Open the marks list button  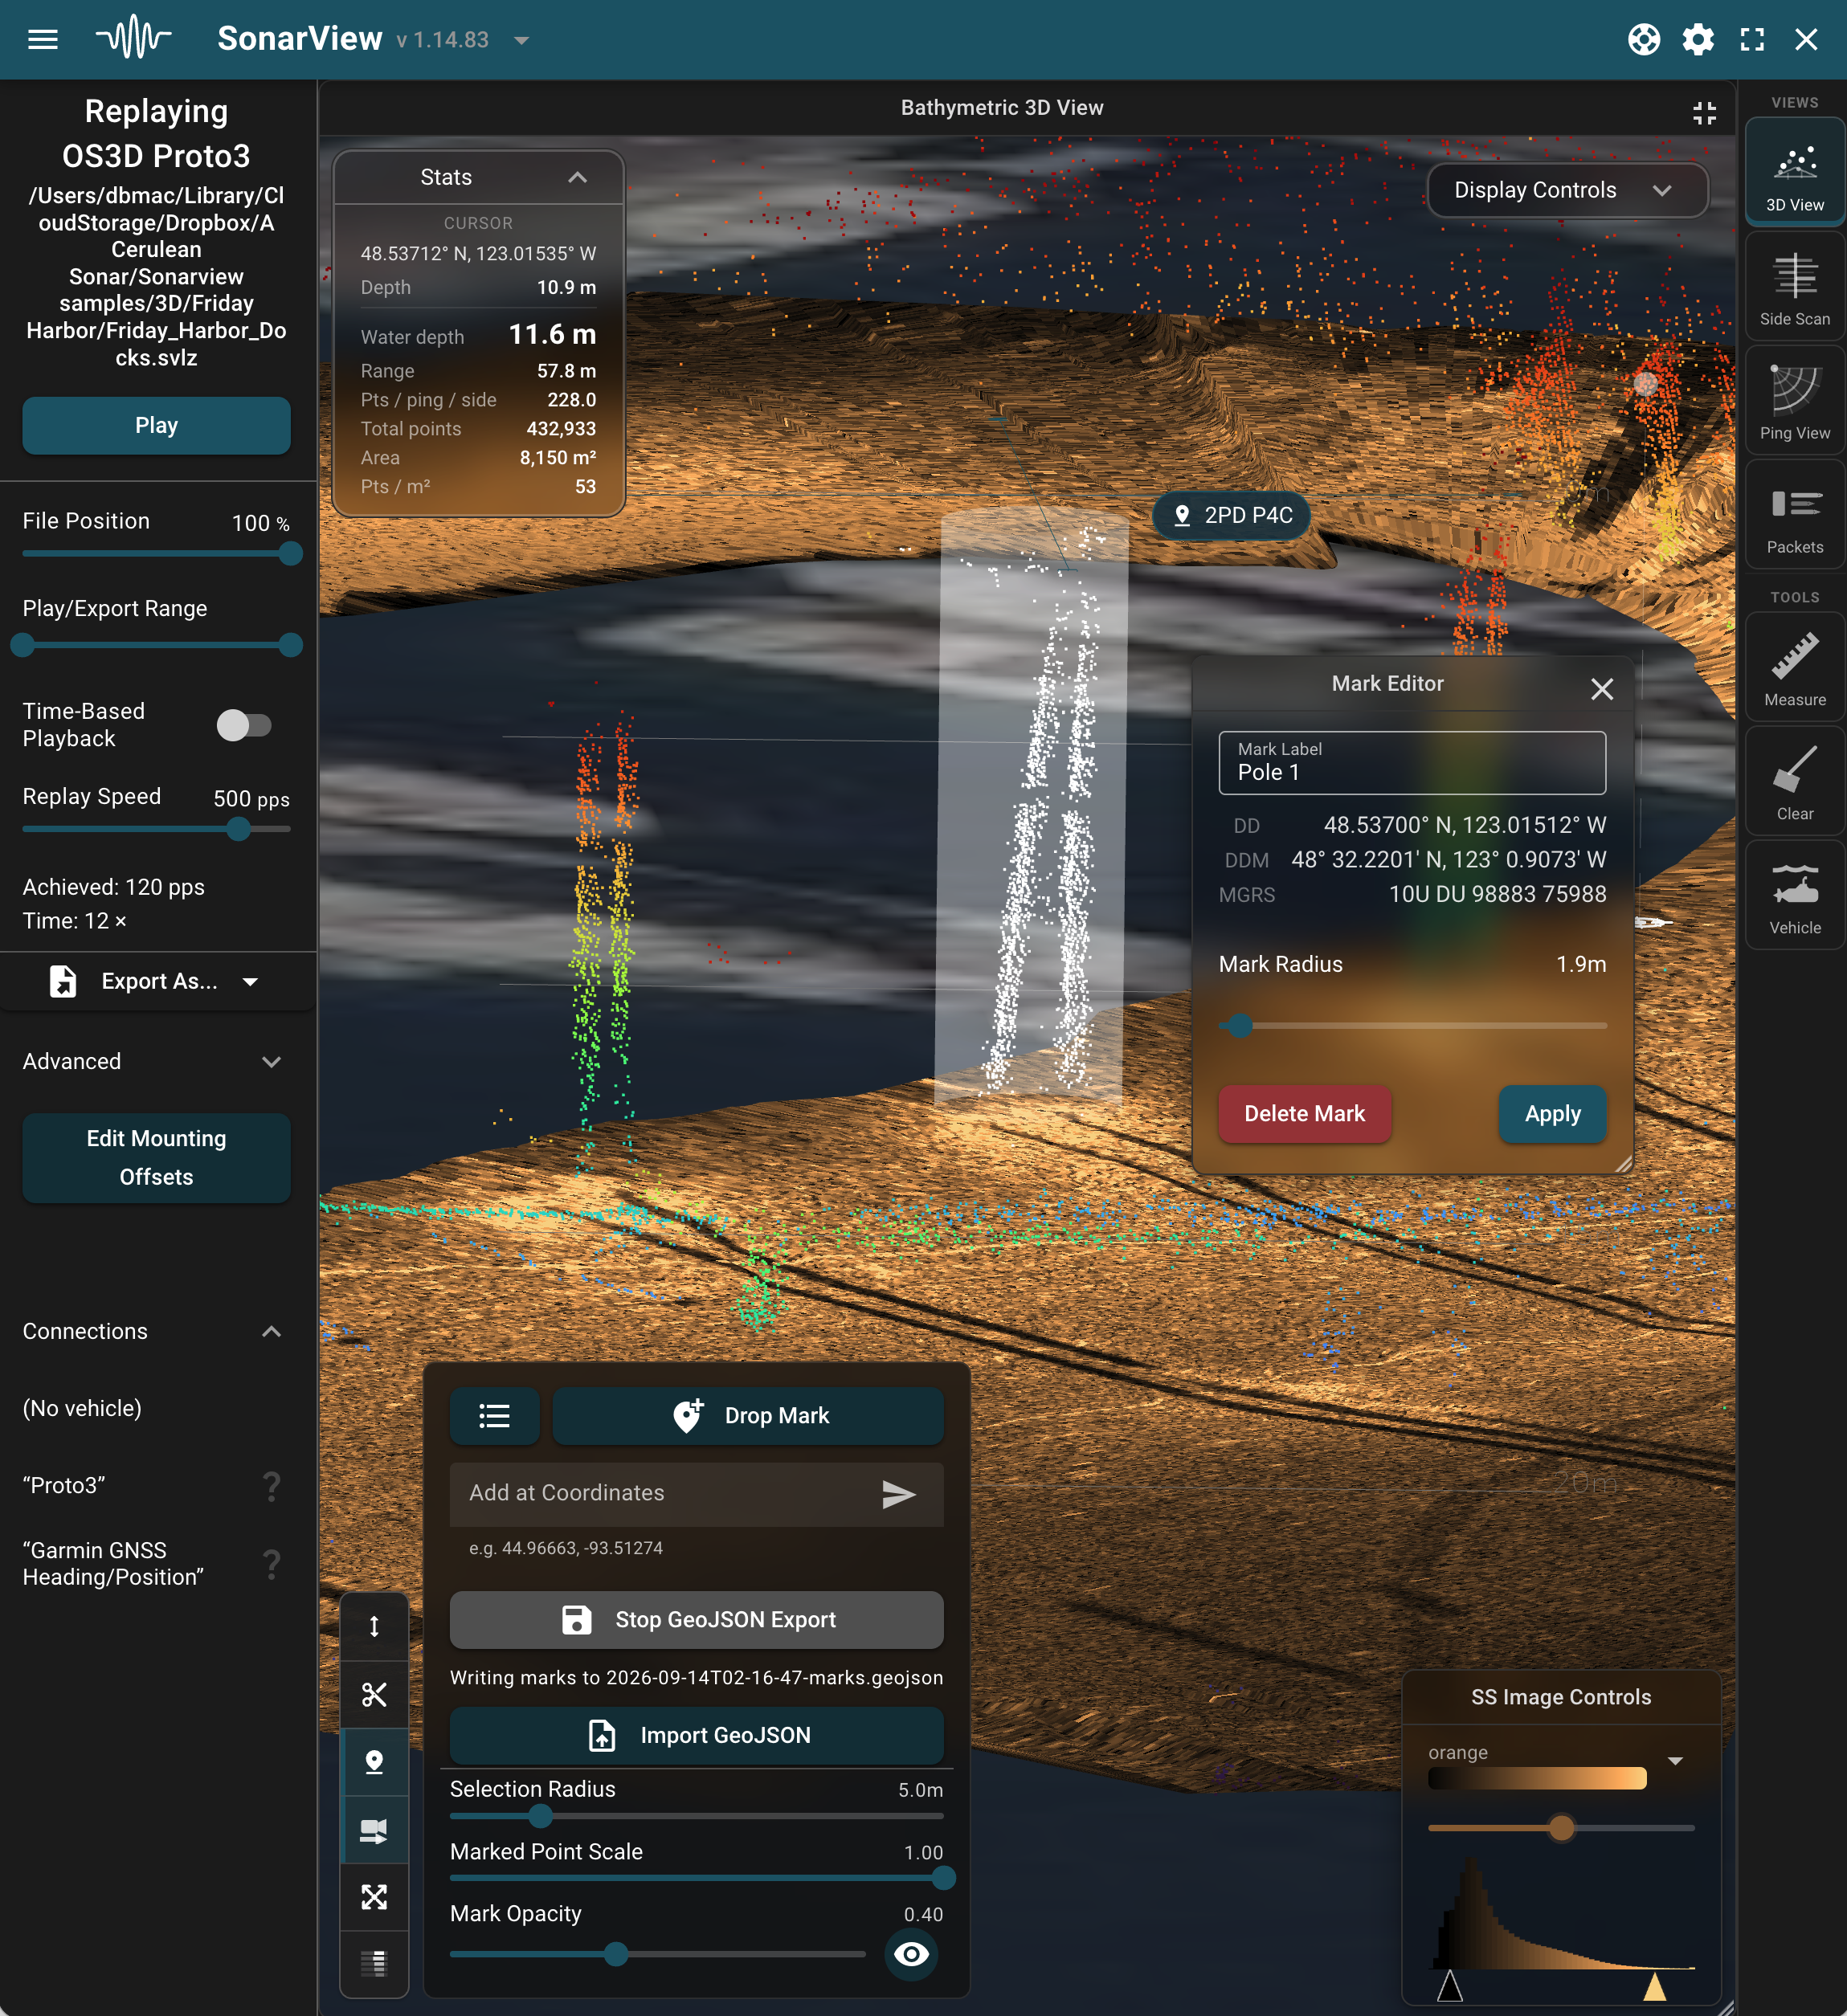coord(494,1415)
